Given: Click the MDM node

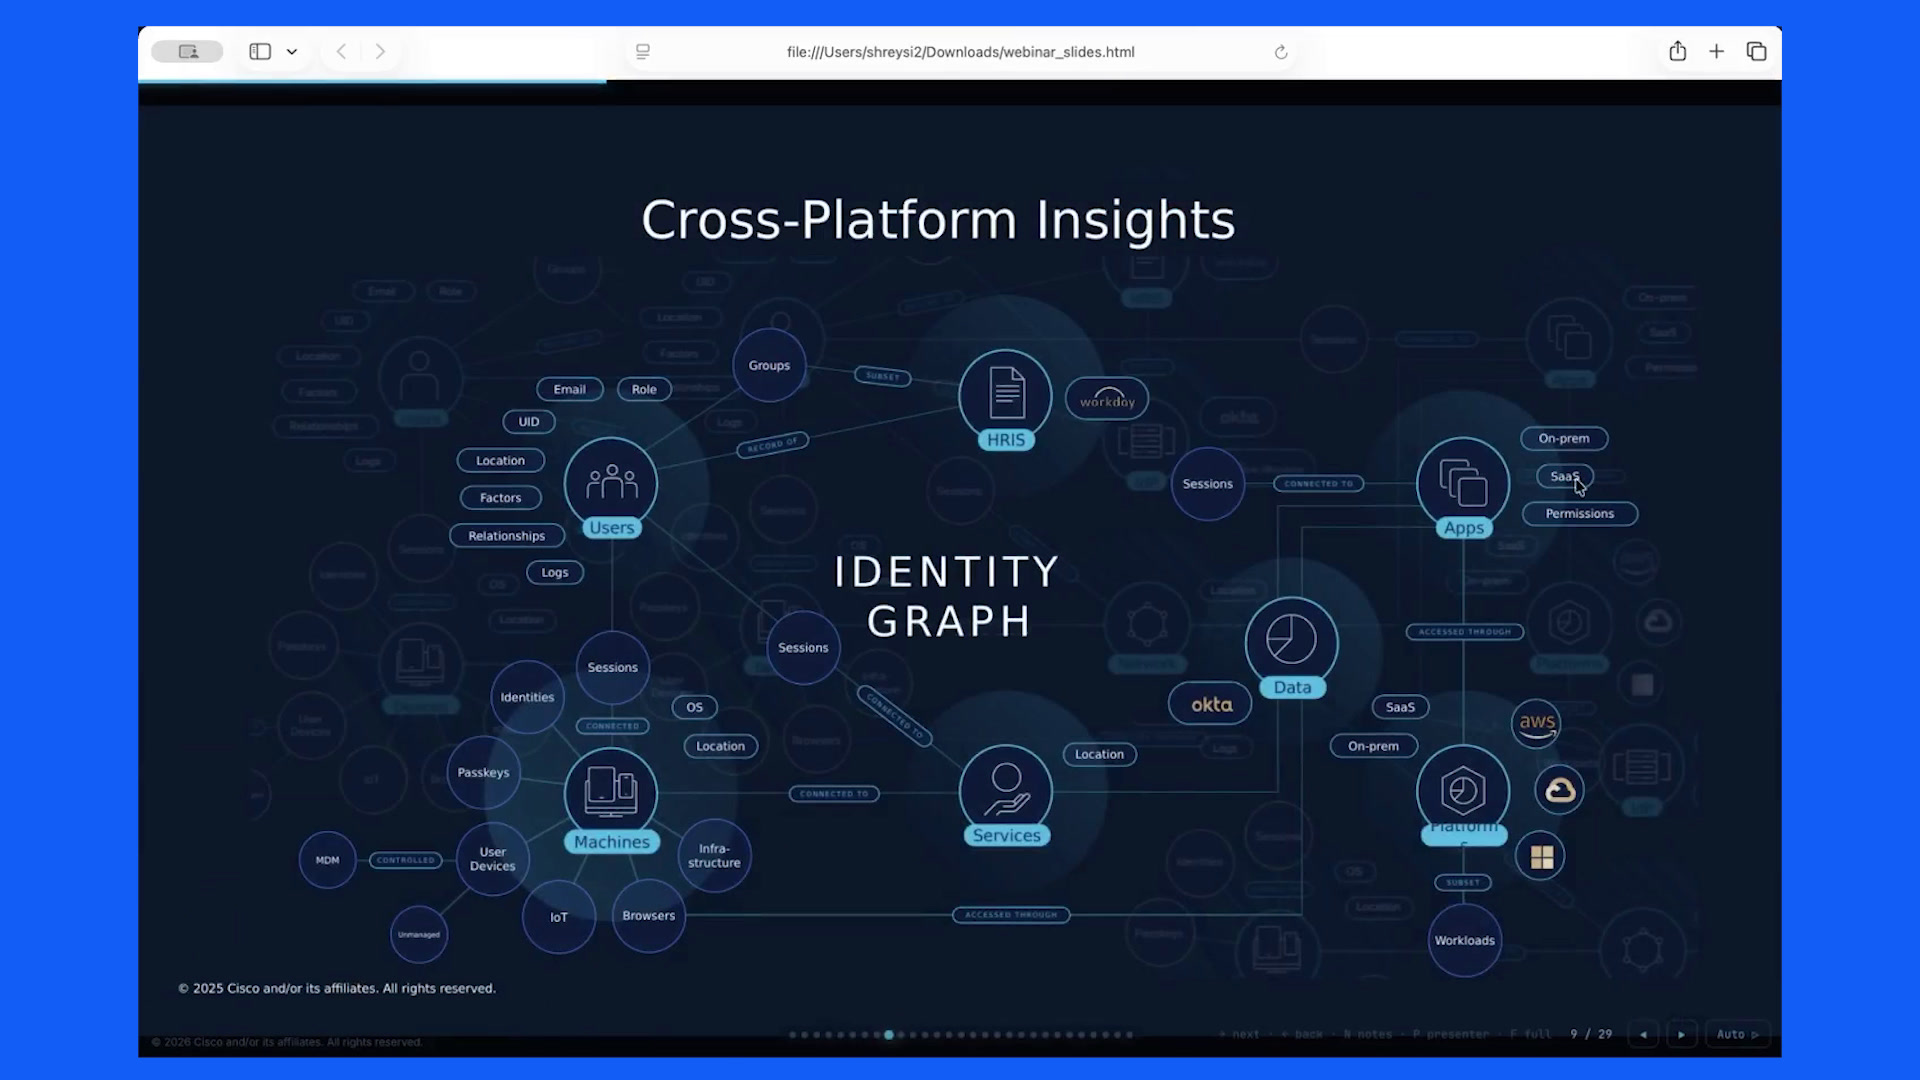Looking at the screenshot, I should point(327,860).
